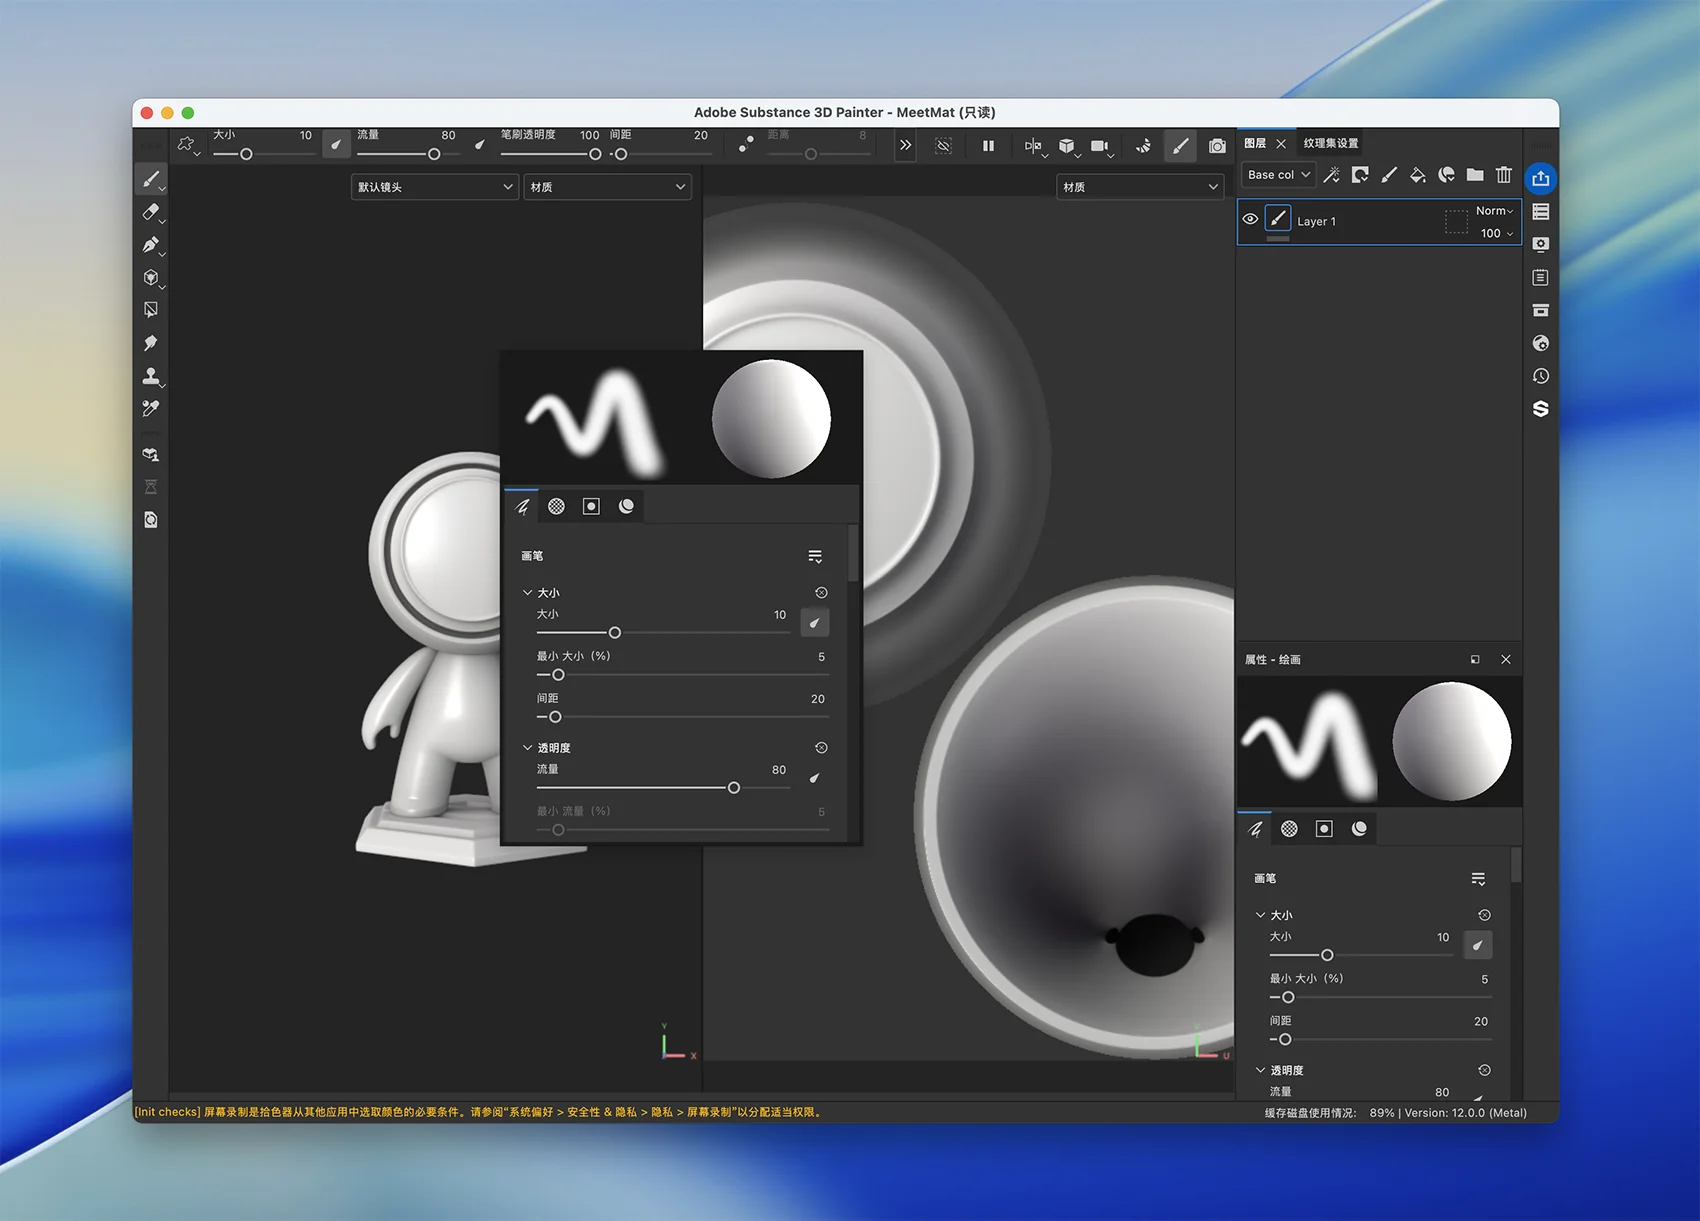Open the Base col channel dropdown
The height and width of the screenshot is (1221, 1700).
(1278, 175)
